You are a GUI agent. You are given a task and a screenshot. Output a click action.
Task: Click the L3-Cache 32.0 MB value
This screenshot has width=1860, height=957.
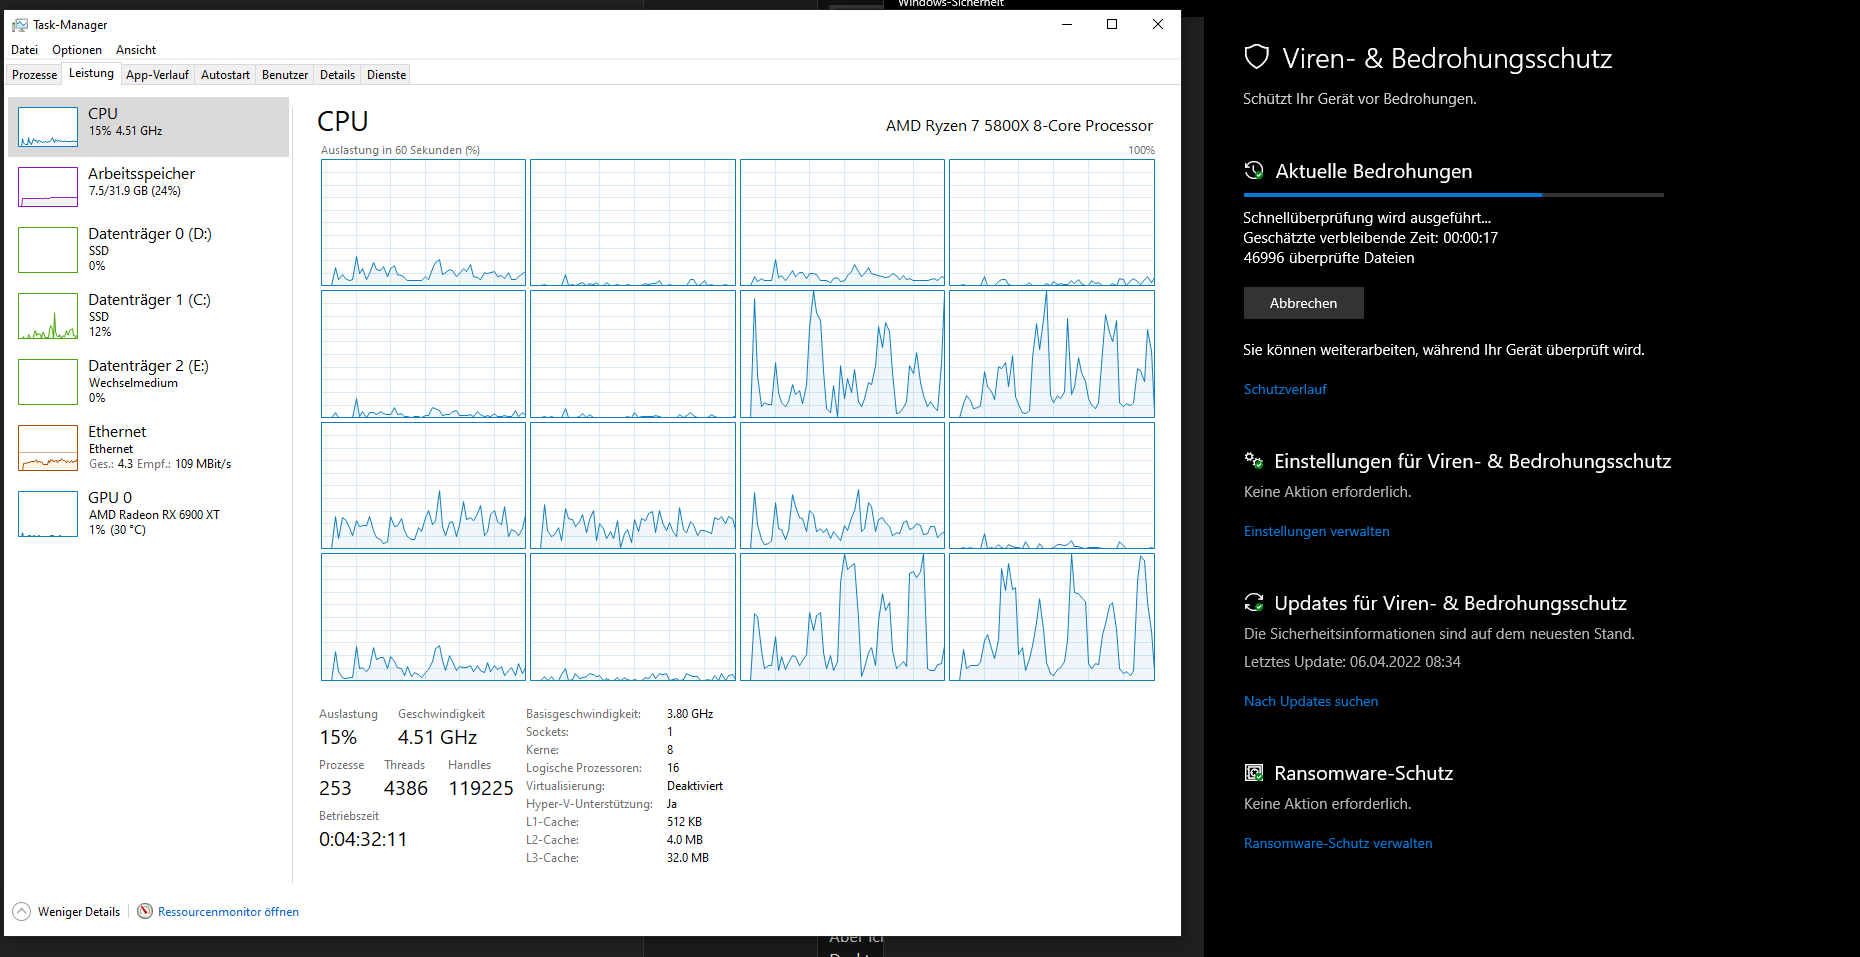click(x=688, y=858)
